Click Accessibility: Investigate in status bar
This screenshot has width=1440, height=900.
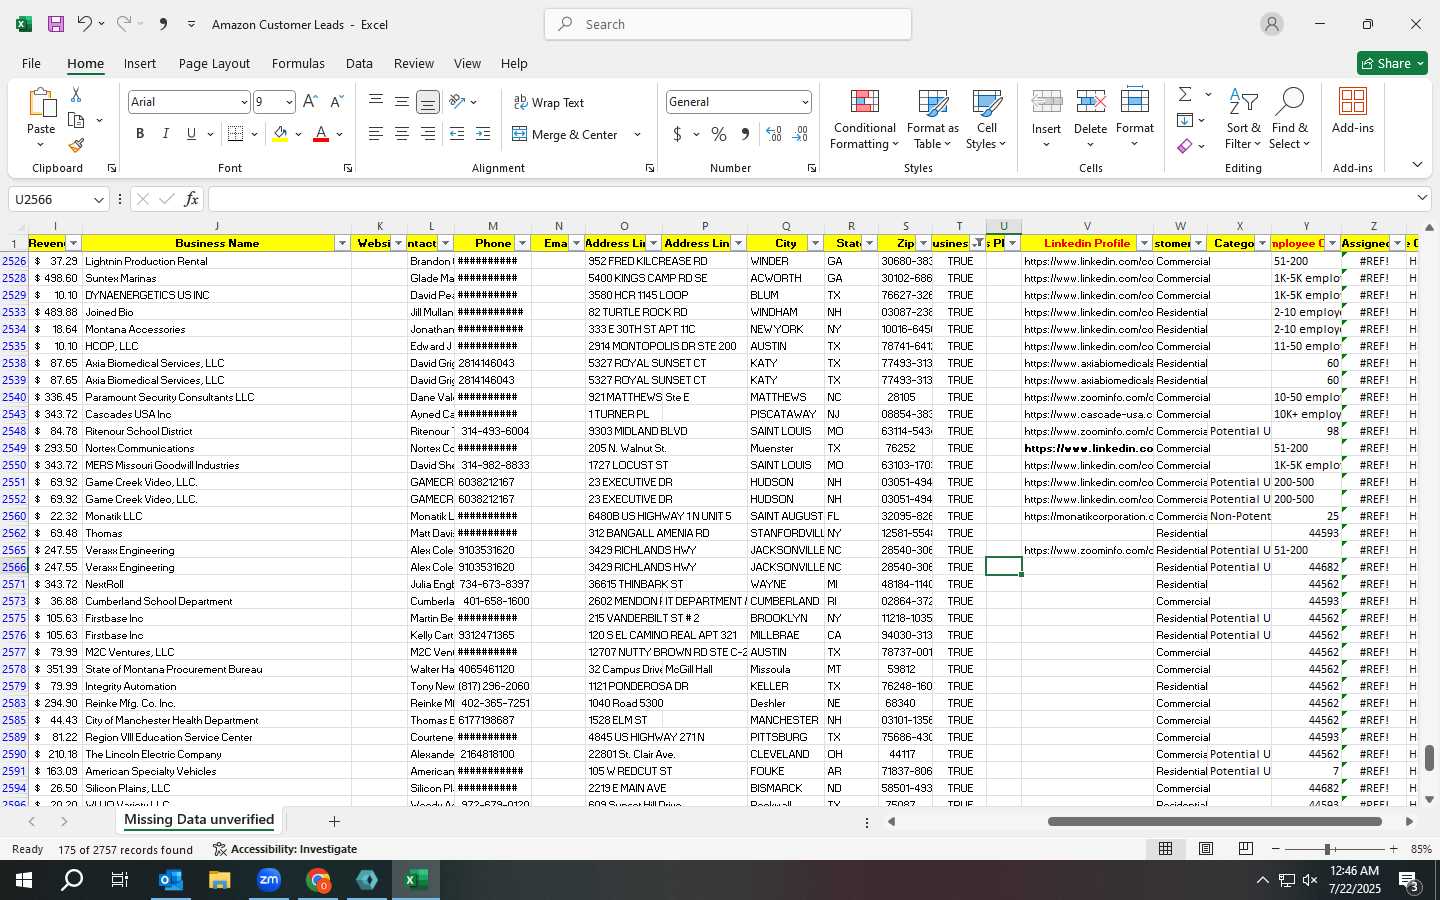pyautogui.click(x=285, y=849)
